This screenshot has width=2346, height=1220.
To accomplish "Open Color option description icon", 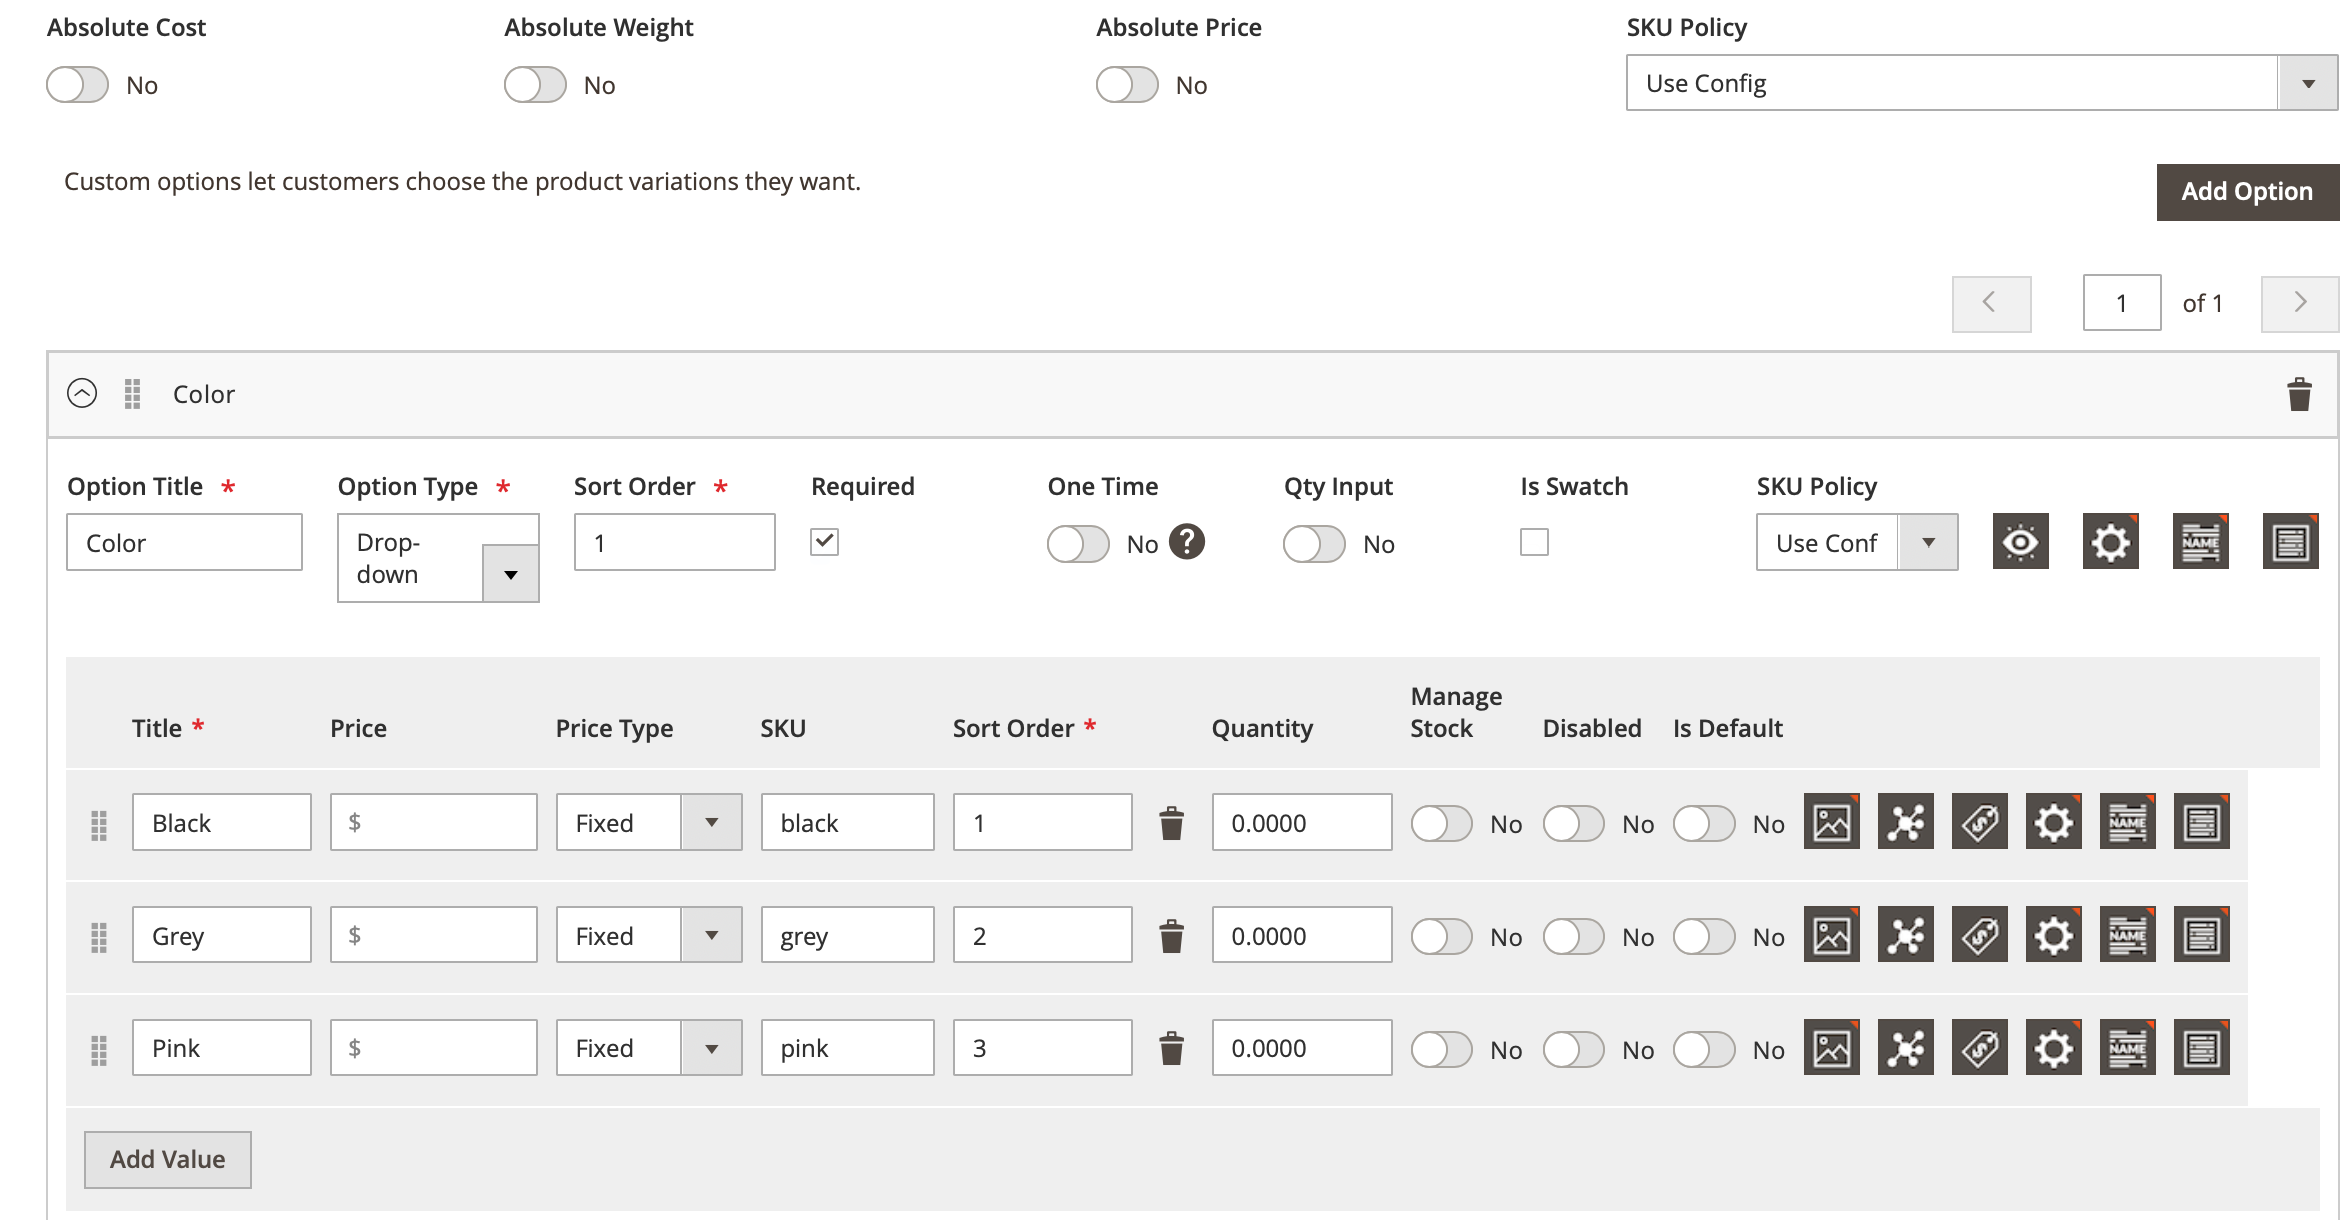I will pyautogui.click(x=2290, y=542).
